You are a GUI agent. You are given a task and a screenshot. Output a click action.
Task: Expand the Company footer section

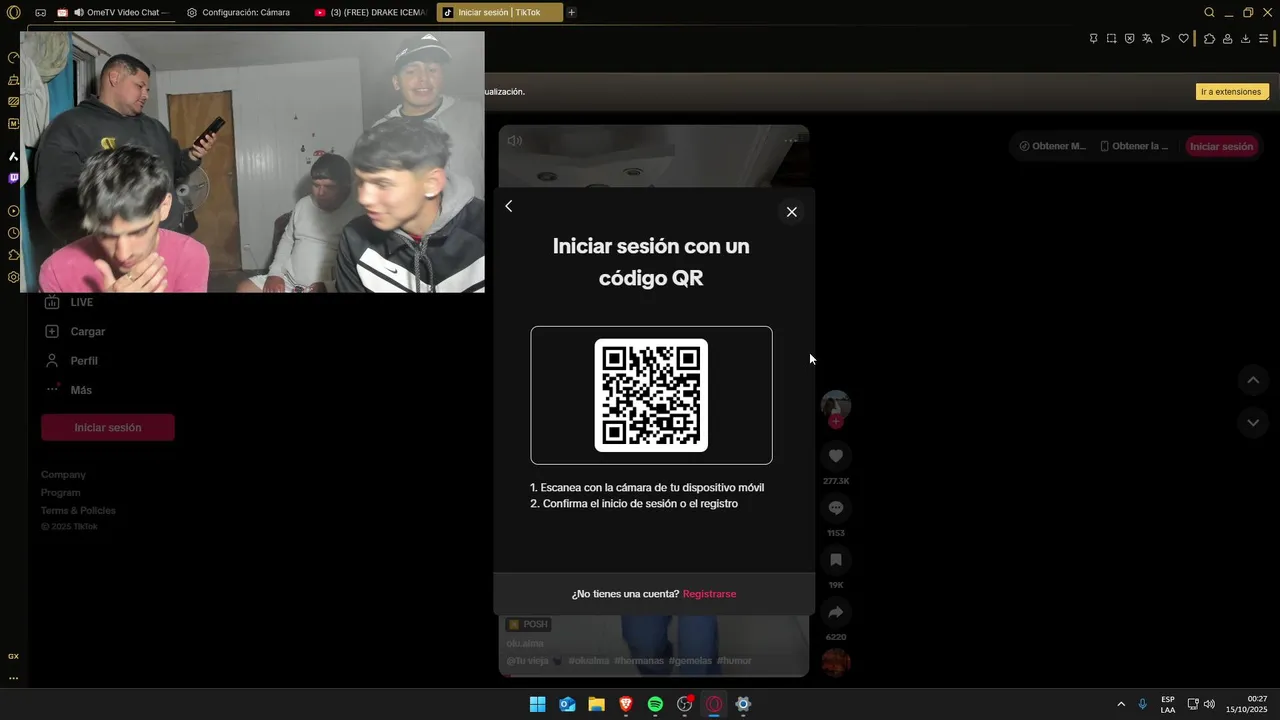pos(63,475)
